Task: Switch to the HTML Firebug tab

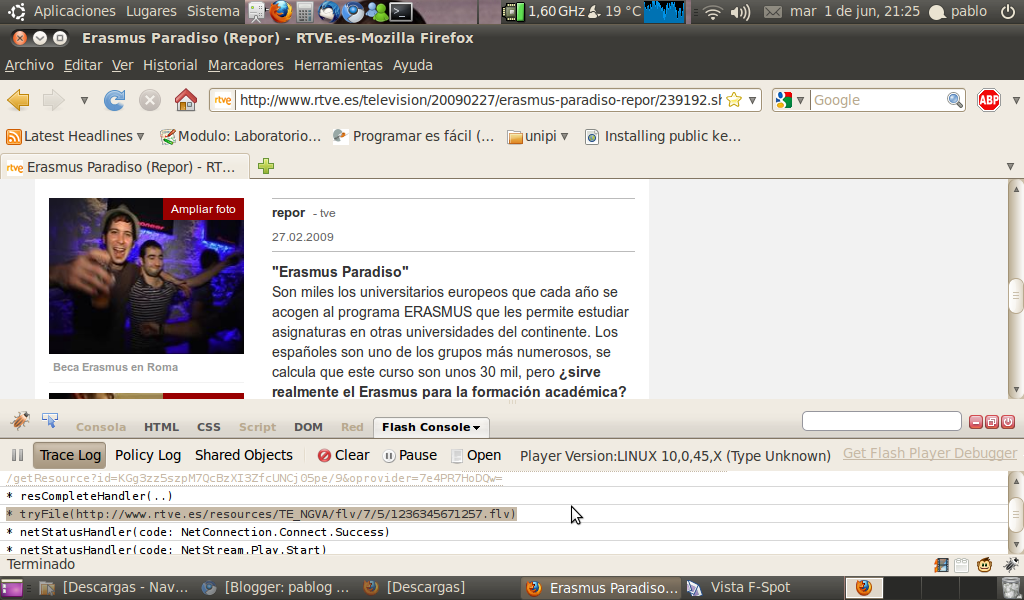Action: coord(161,427)
